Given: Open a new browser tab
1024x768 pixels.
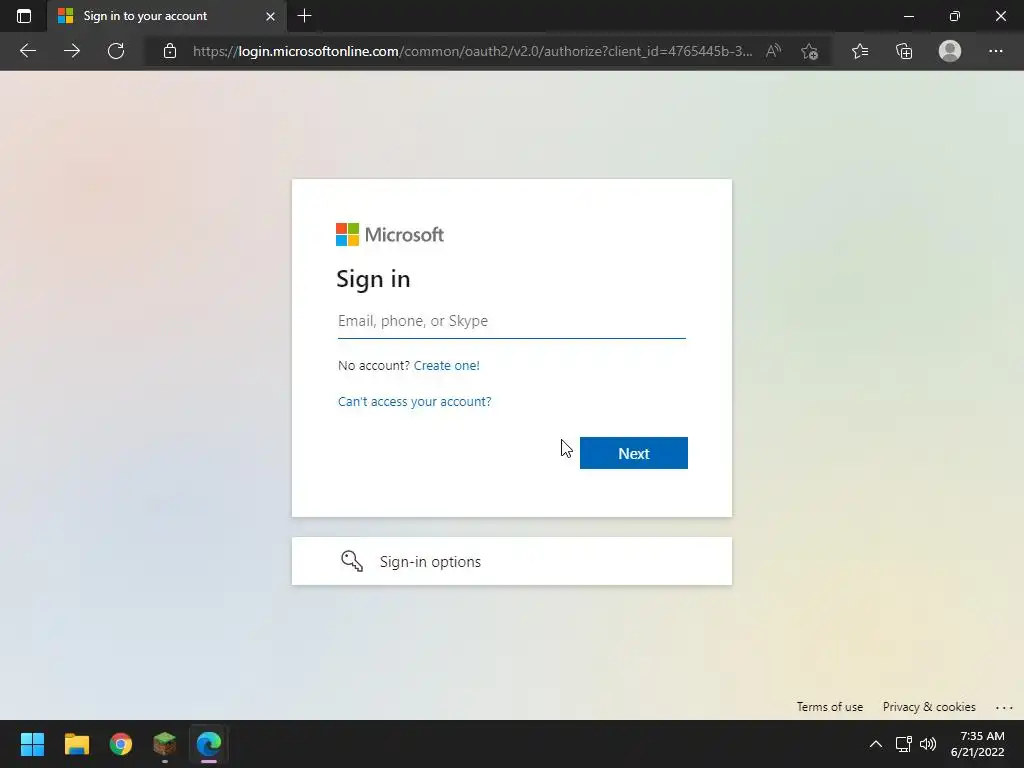Looking at the screenshot, I should [x=304, y=16].
